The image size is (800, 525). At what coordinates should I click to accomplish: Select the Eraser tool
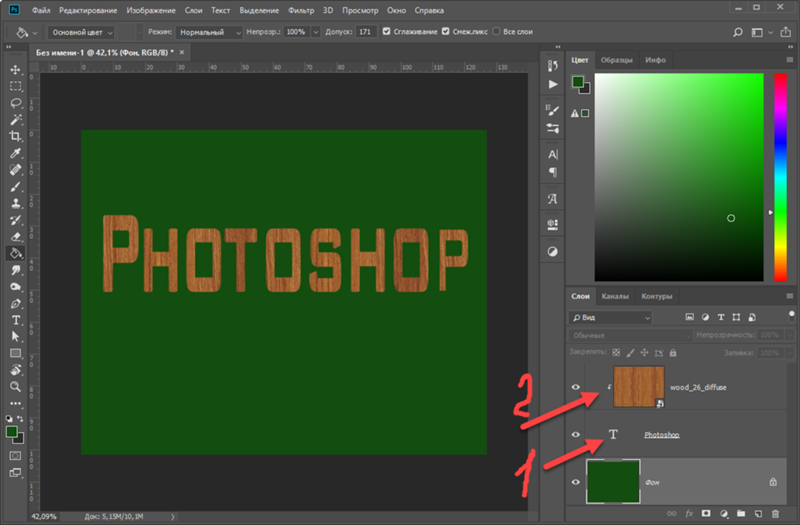(16, 236)
